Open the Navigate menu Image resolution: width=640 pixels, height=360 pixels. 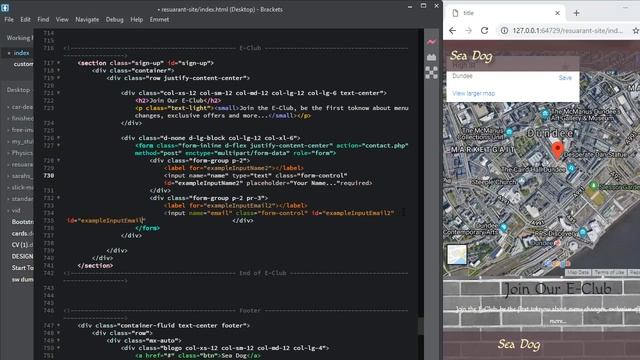coord(87,19)
